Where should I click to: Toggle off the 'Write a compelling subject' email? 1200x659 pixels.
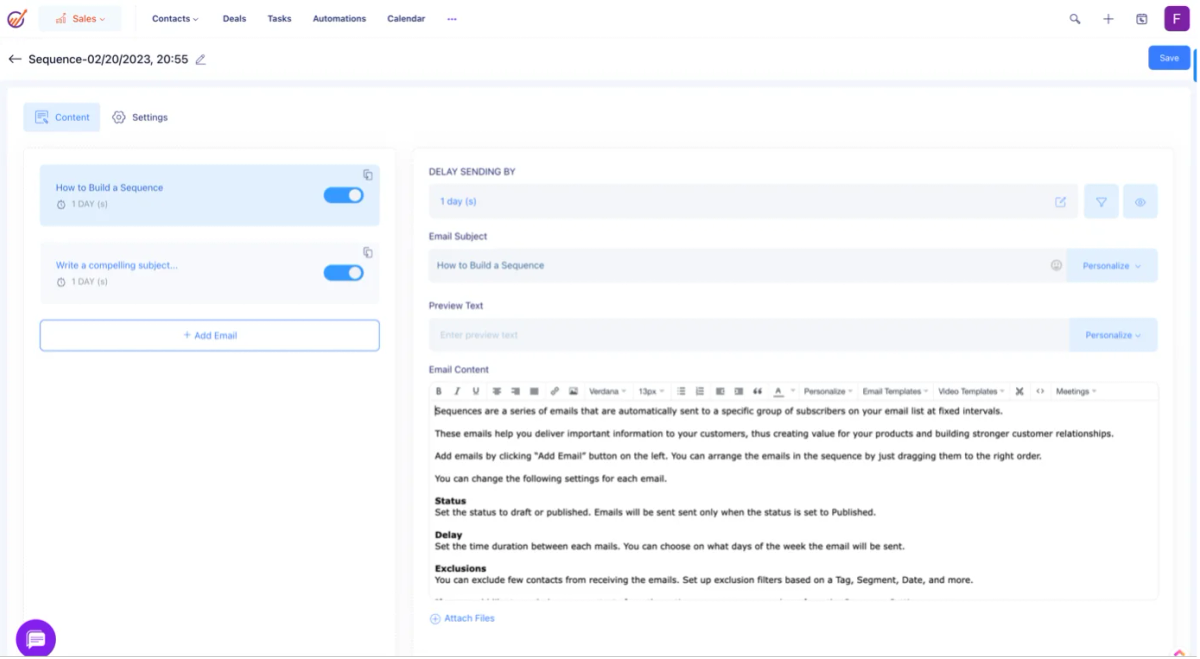pos(343,273)
